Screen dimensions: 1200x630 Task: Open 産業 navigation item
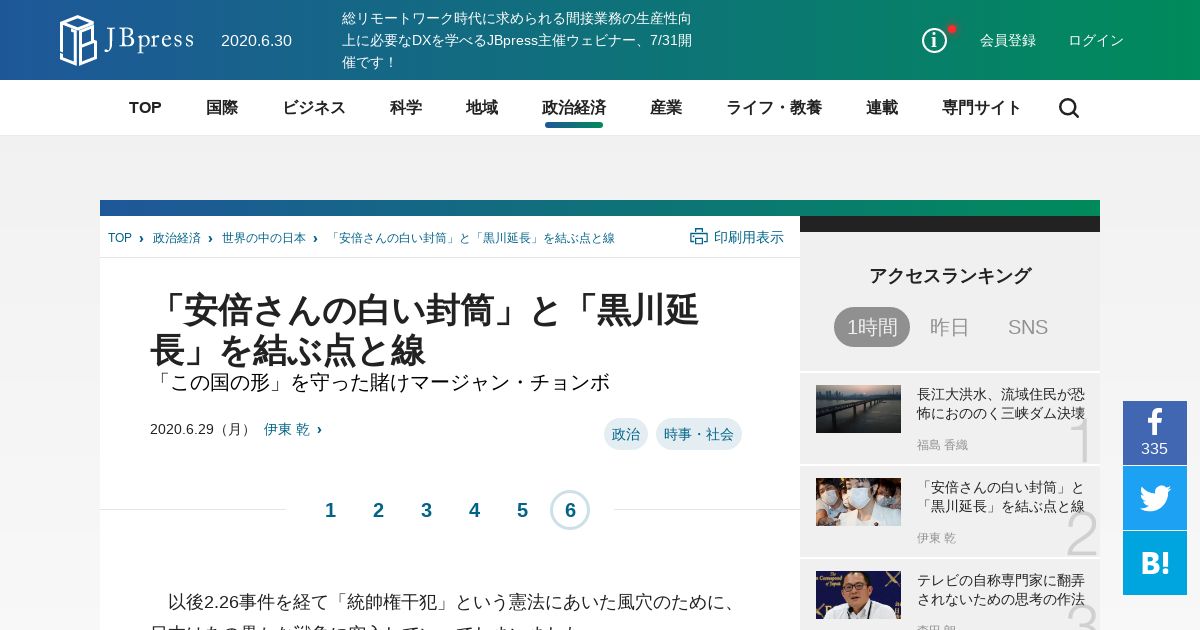666,108
